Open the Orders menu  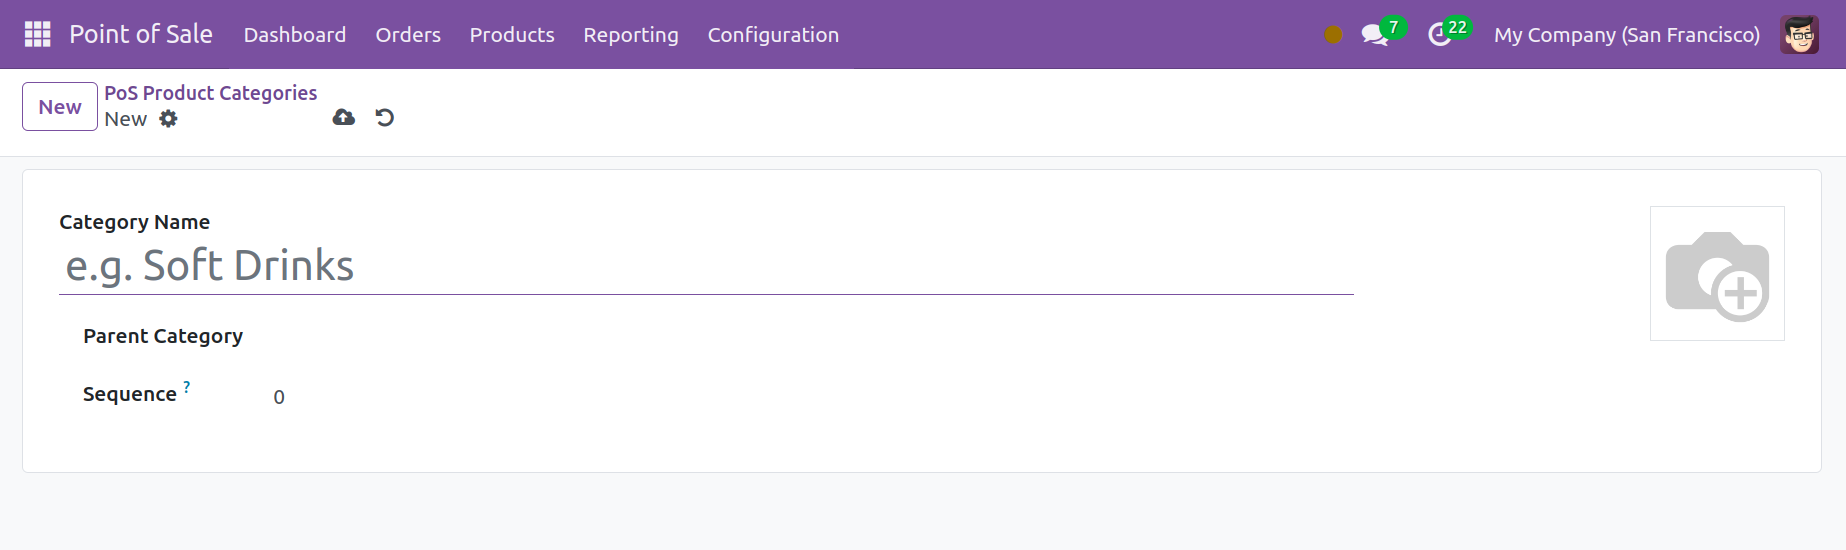pos(408,35)
